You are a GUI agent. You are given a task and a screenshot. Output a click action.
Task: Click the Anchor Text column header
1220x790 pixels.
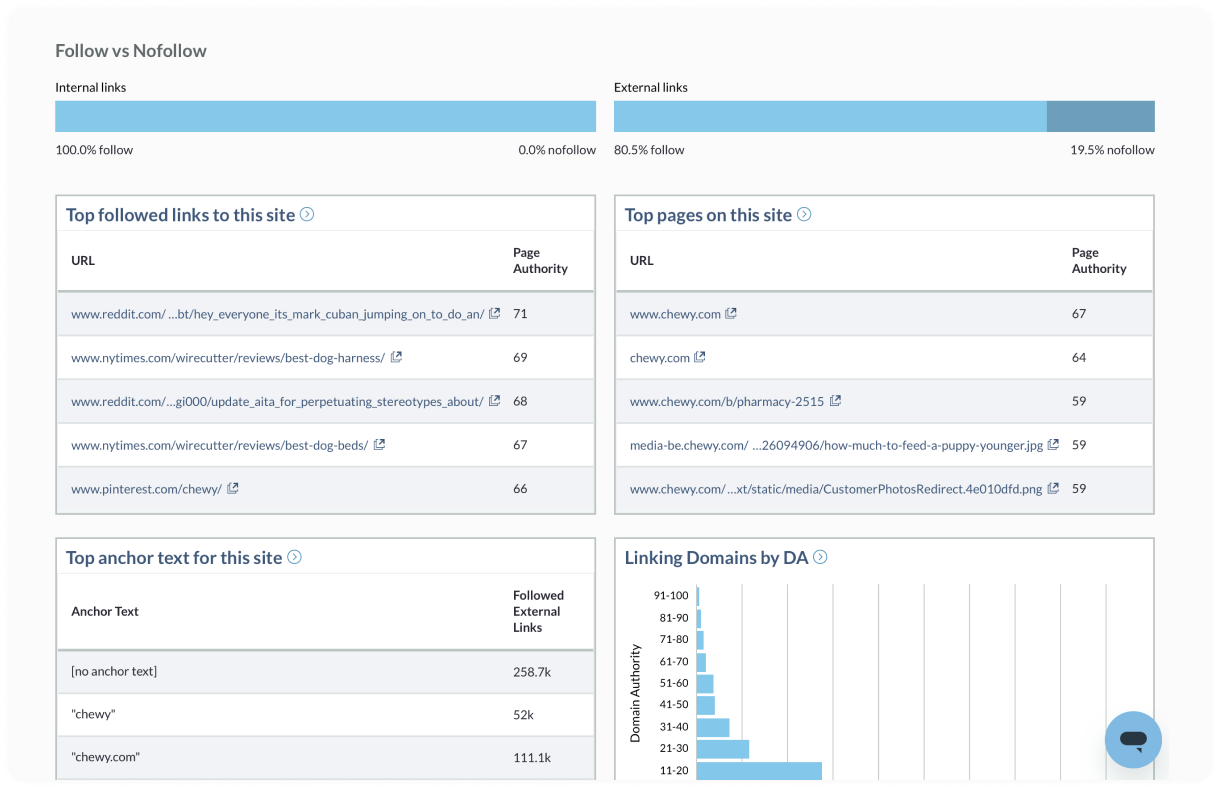tap(105, 611)
